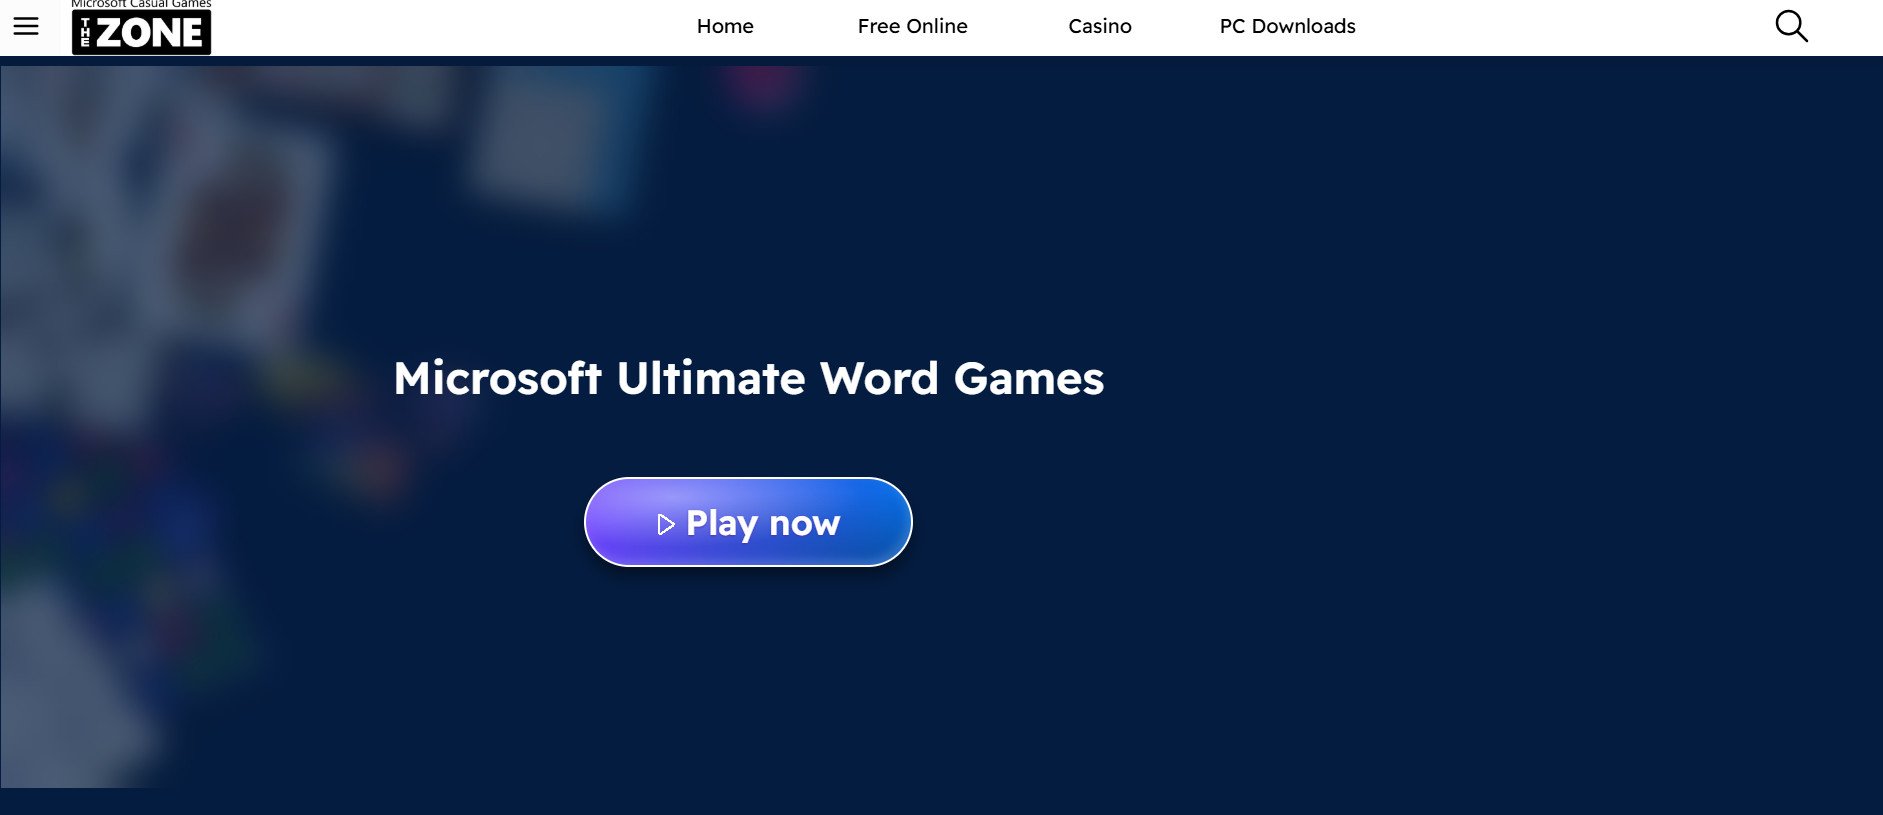Viewport: 1883px width, 815px height.
Task: Select the Microsoft Ultimate Word Games title
Action: (x=748, y=378)
